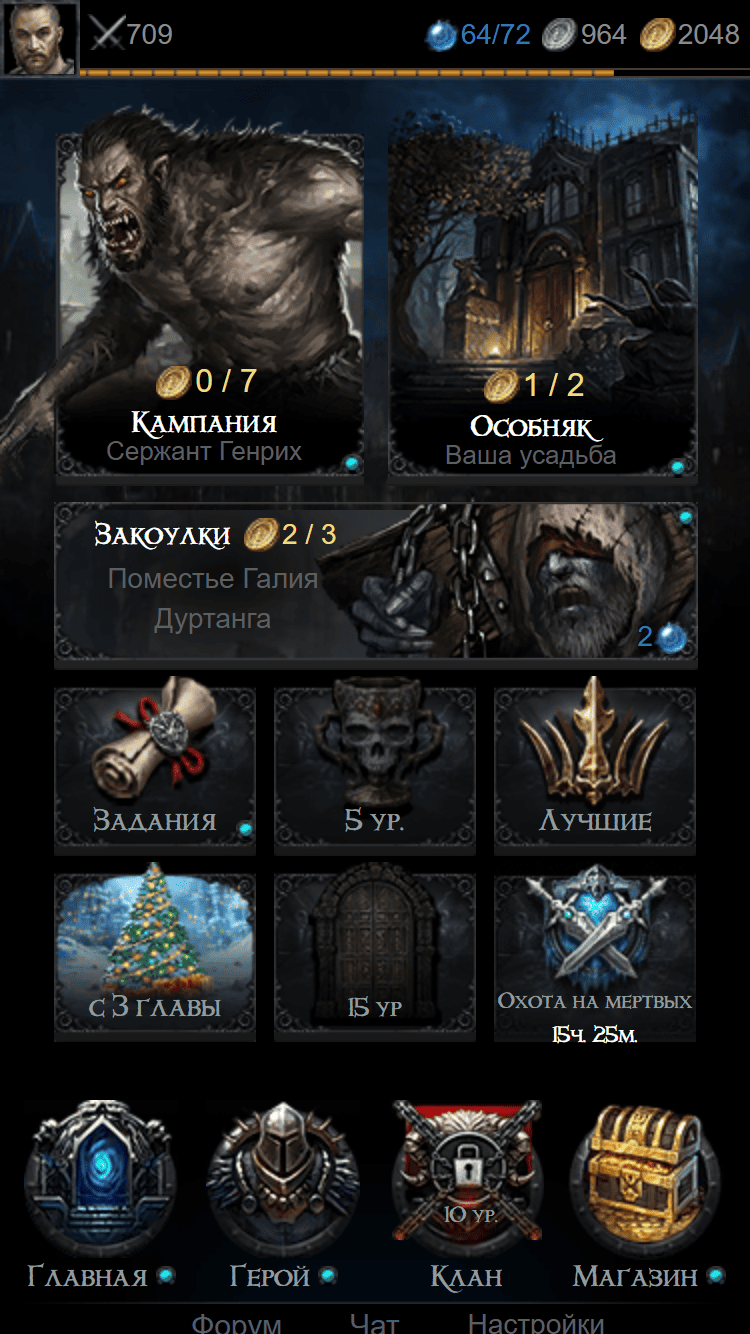Open the Форум link
Screen dimensions: 750x1334
(236, 1324)
